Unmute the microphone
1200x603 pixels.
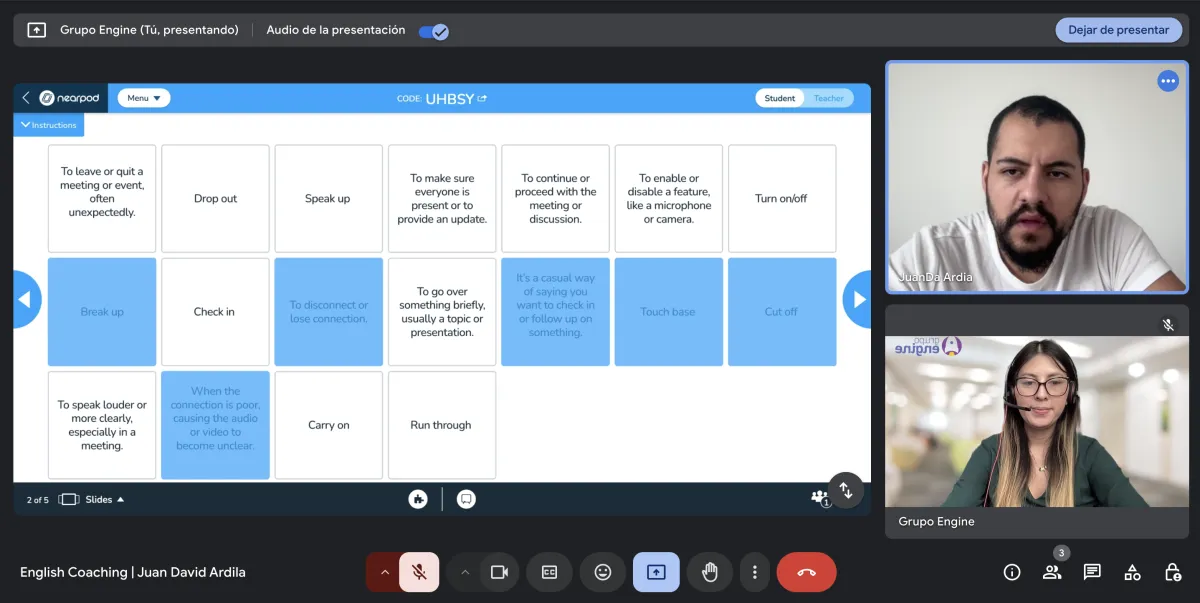click(420, 572)
